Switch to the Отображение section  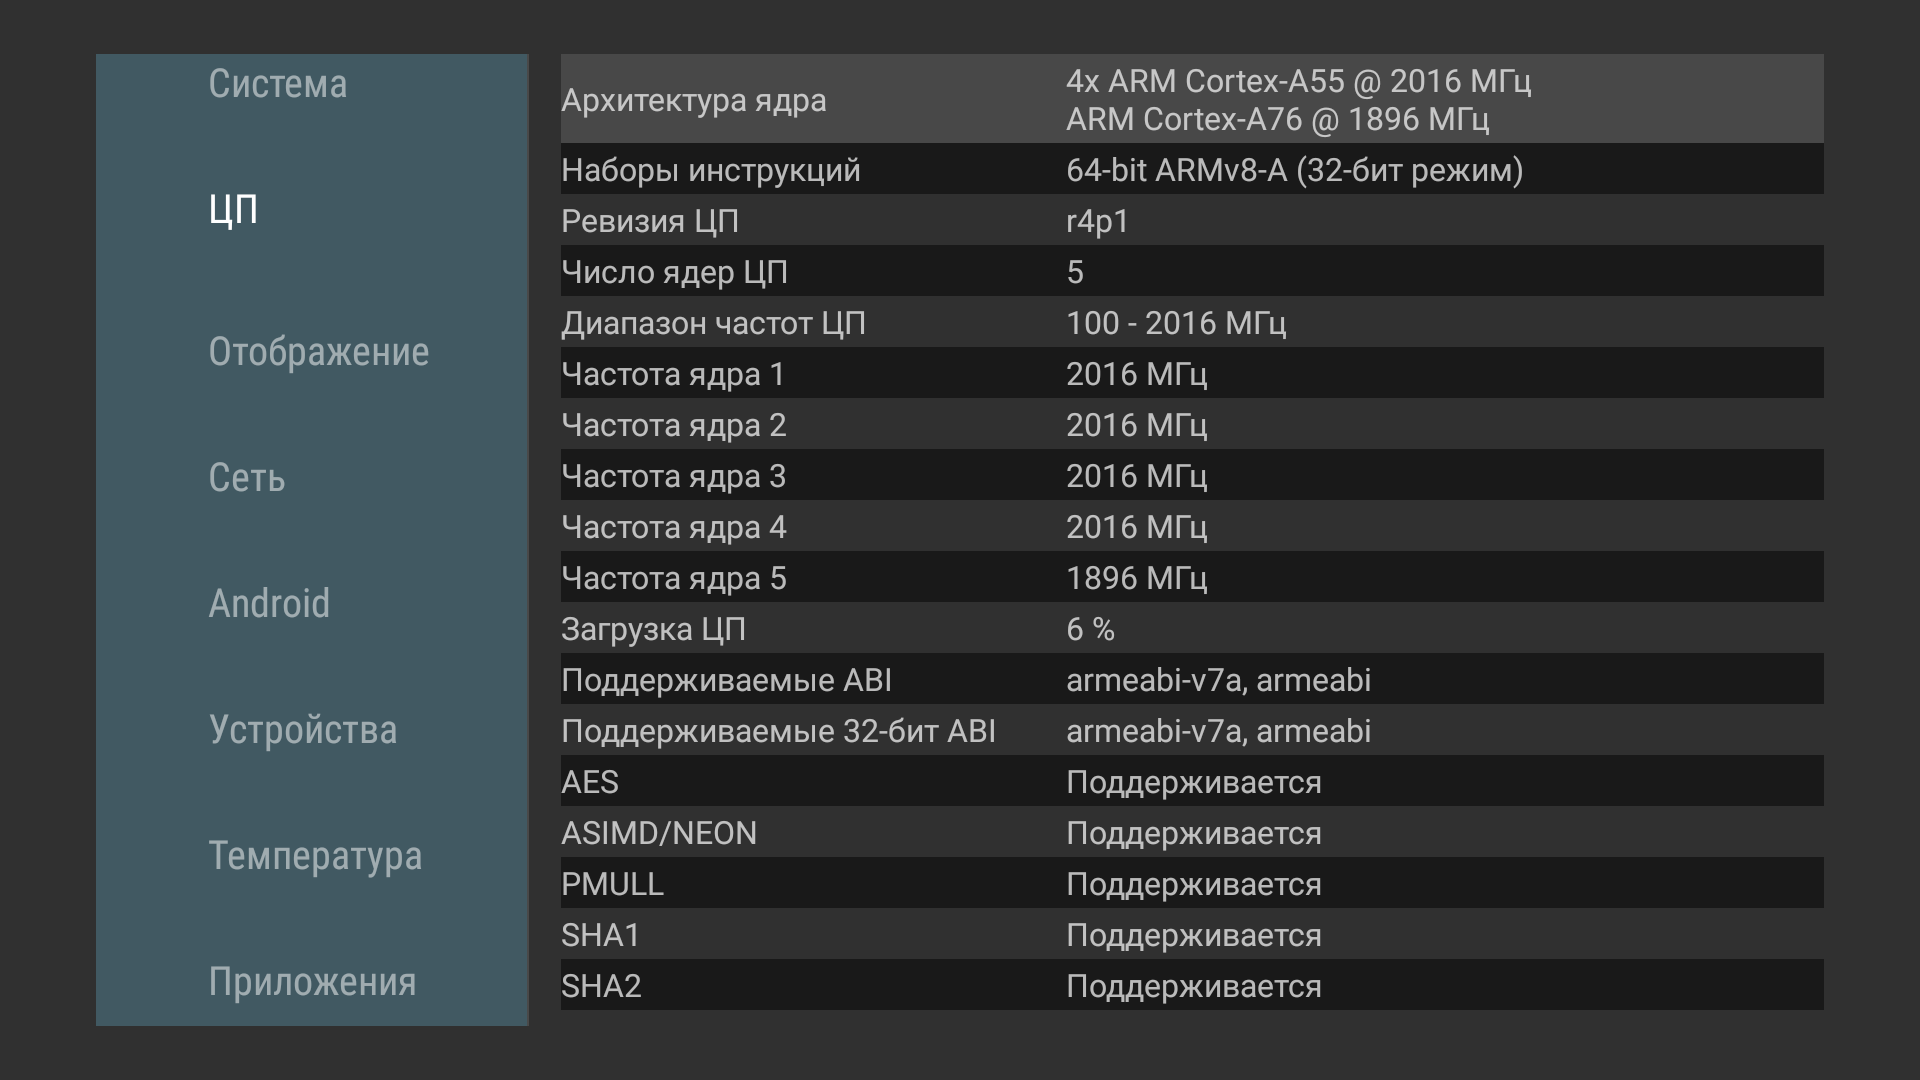(318, 352)
